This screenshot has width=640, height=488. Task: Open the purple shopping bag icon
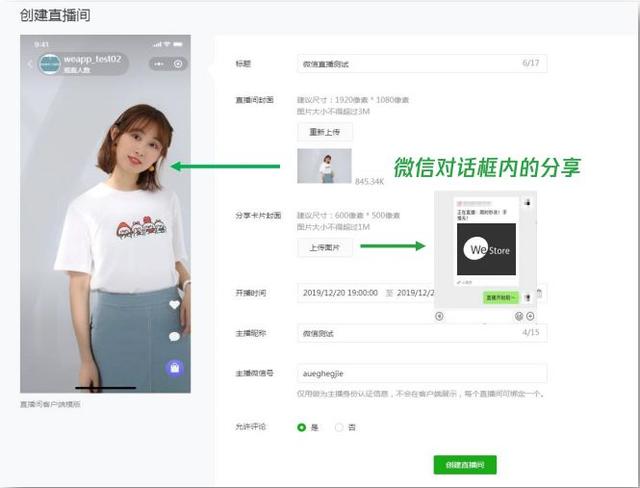pos(175,368)
